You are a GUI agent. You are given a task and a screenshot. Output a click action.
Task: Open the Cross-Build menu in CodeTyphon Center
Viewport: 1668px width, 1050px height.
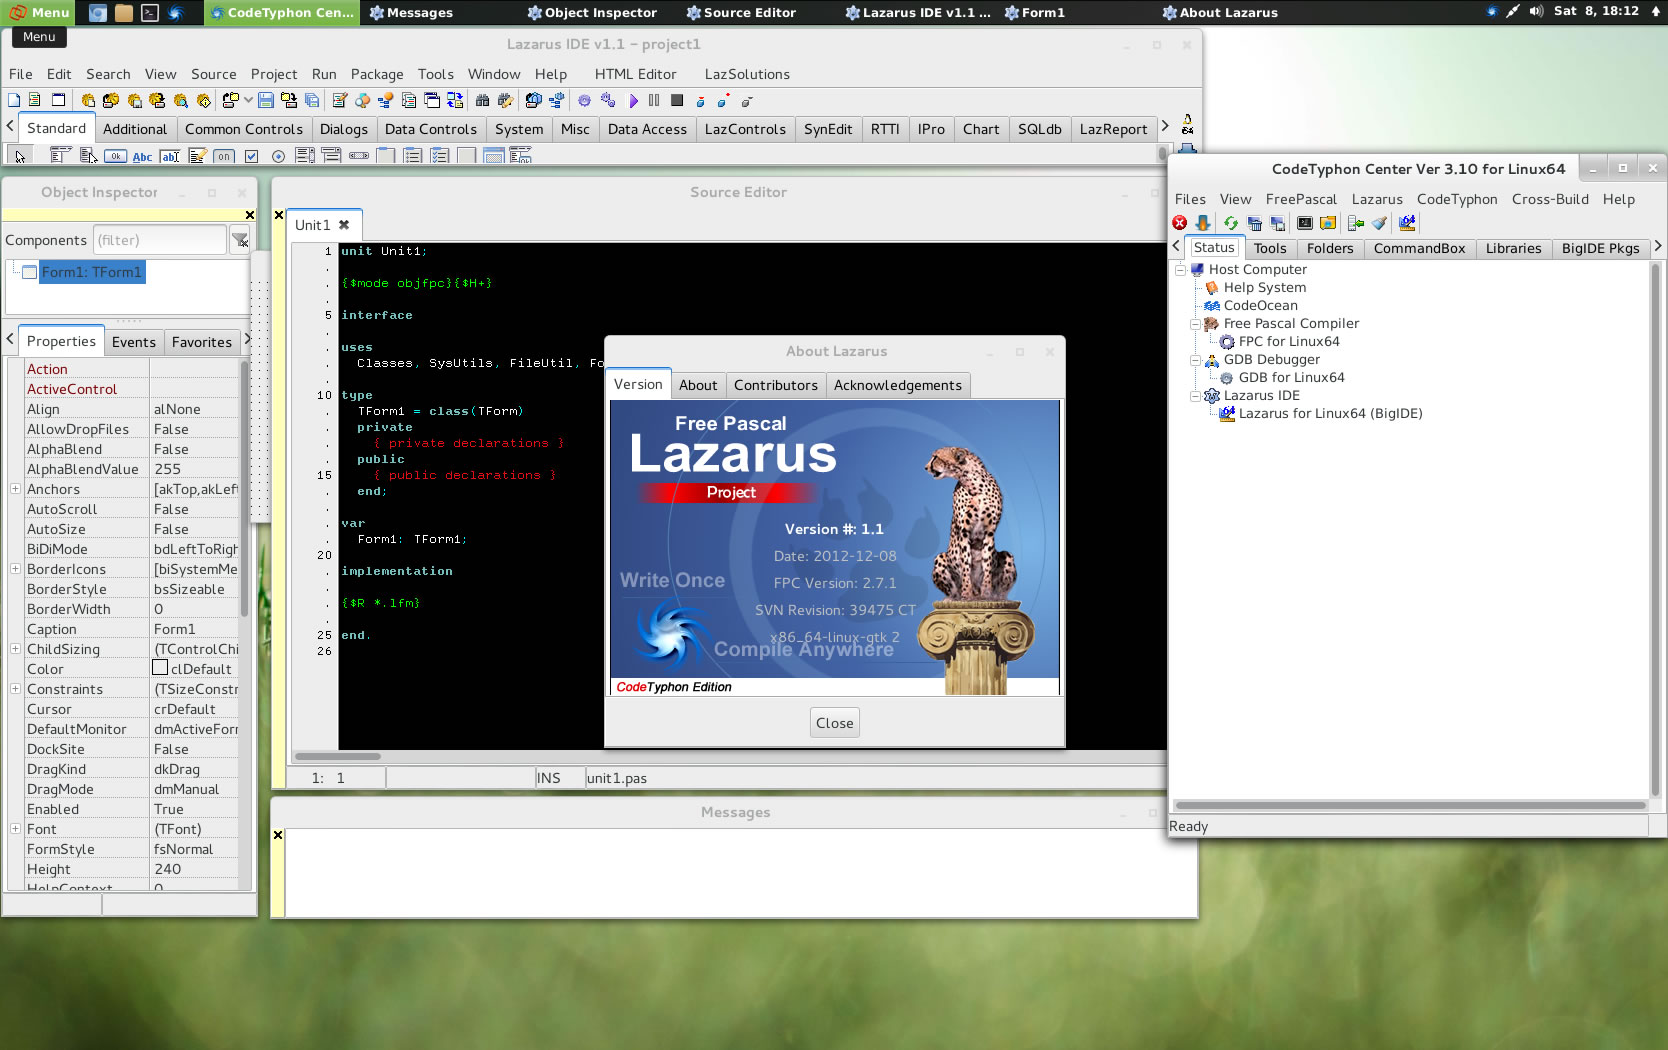pos(1550,199)
